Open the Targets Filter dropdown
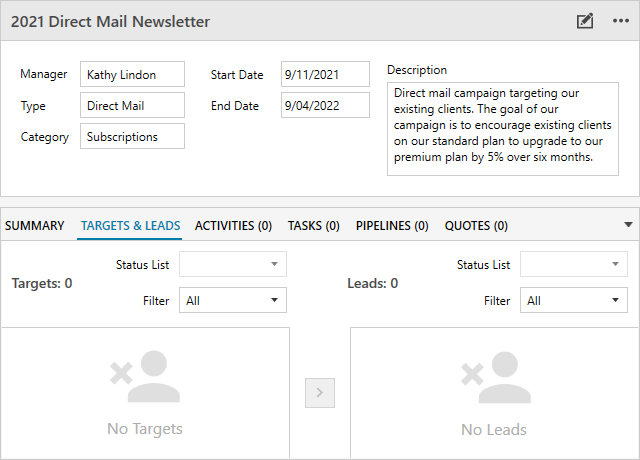The image size is (640, 460). (232, 300)
